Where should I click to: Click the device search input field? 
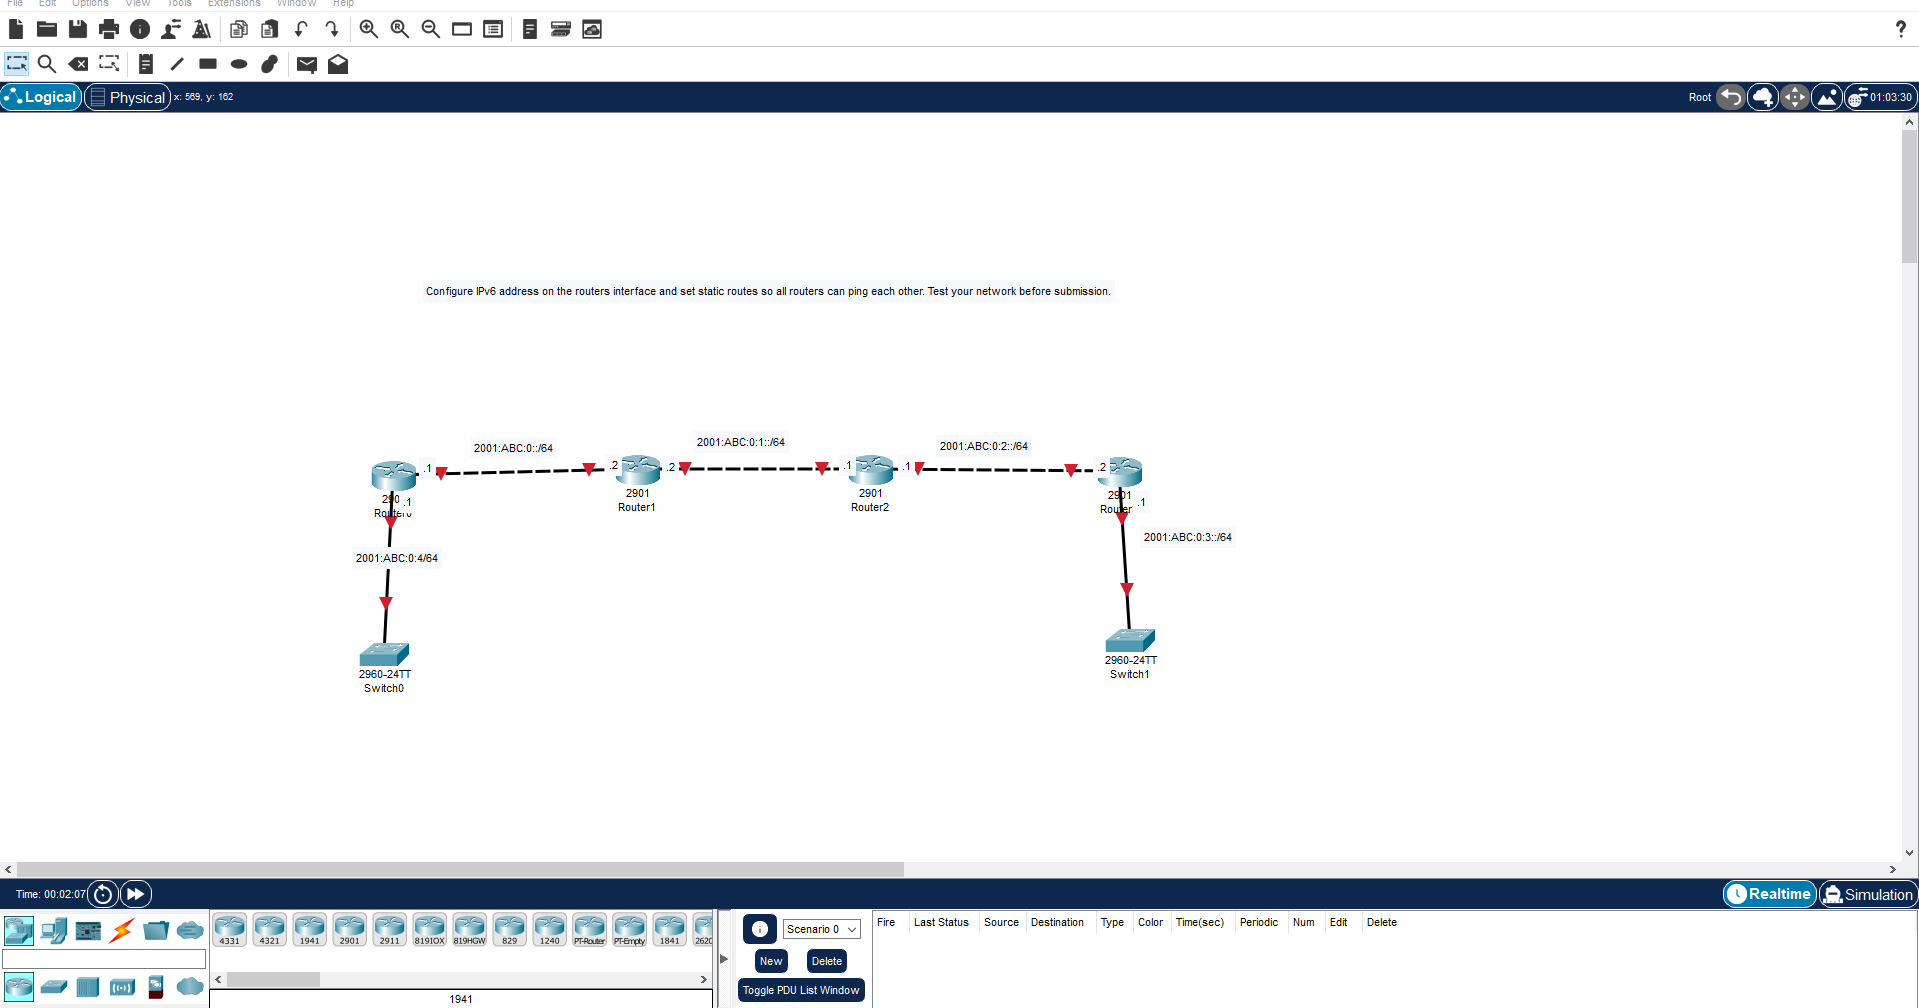104,959
